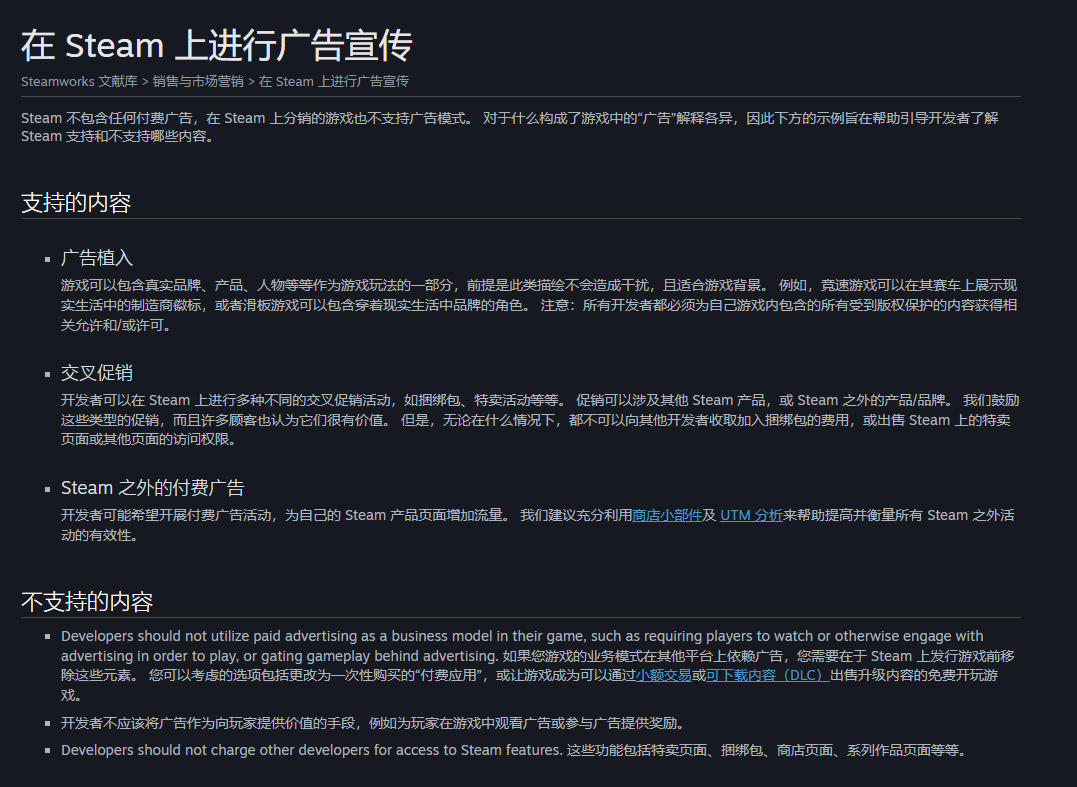Open the 可下载内容（DLC）link

coord(767,675)
